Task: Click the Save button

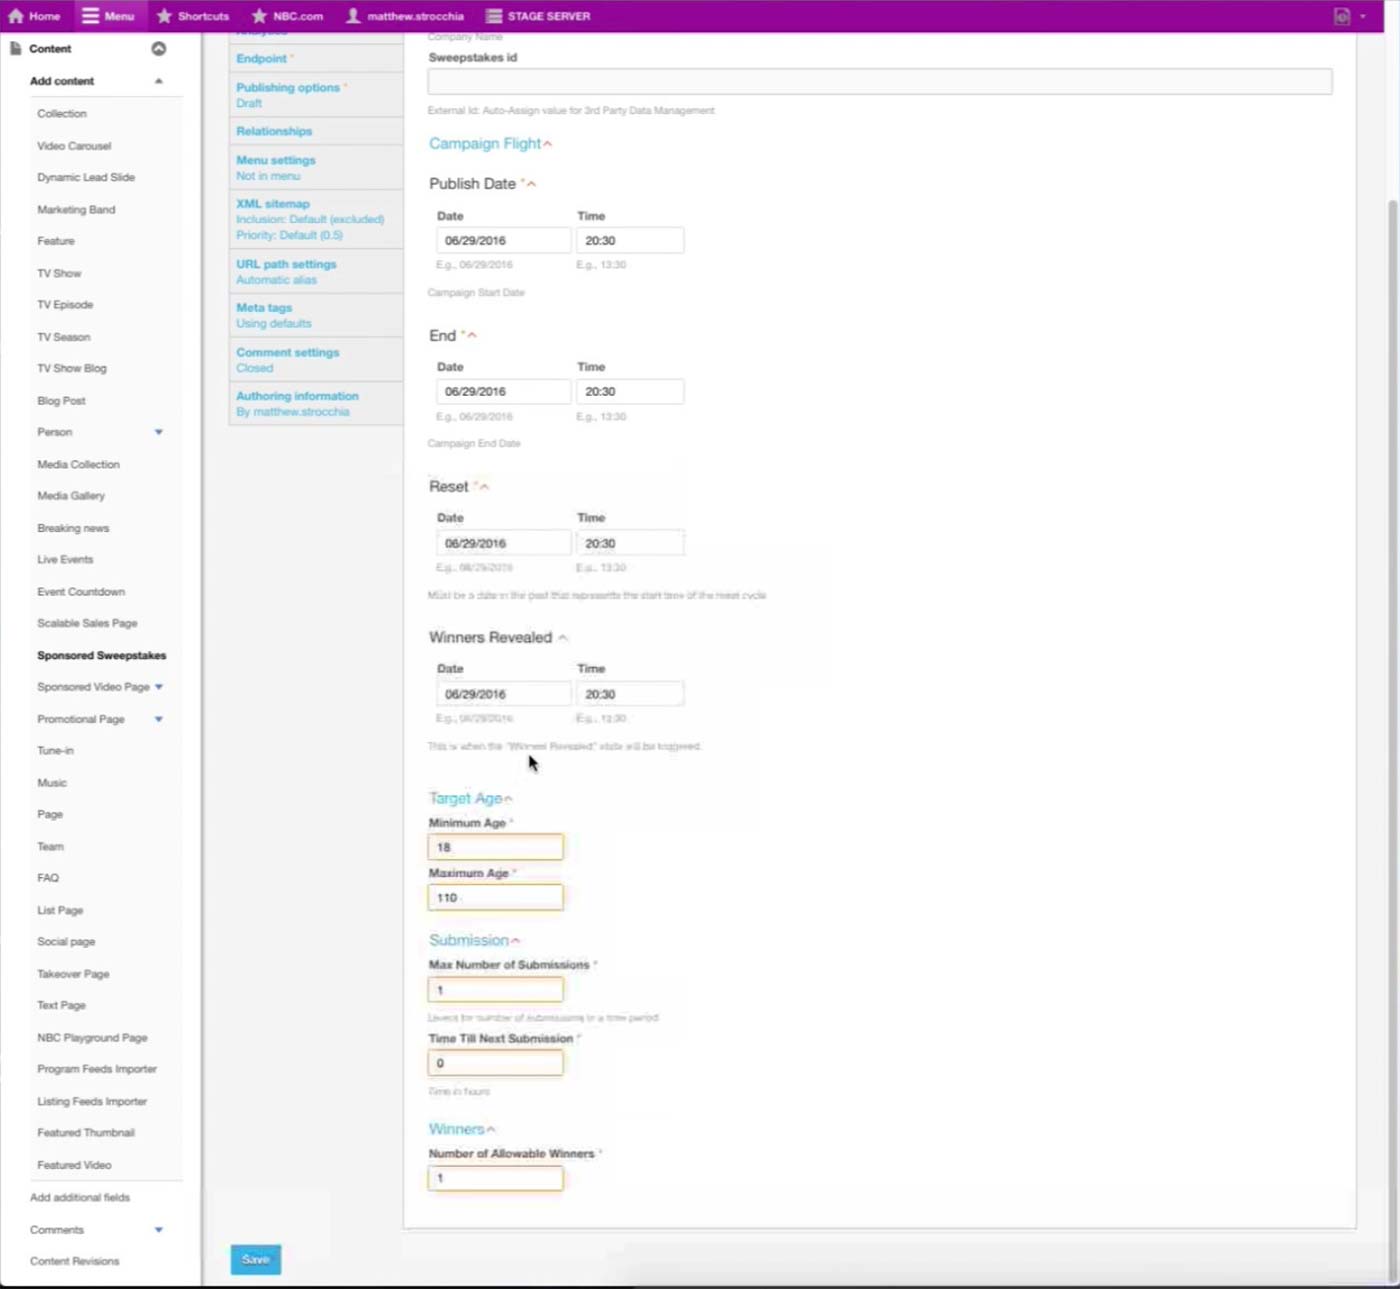Action: tap(256, 1259)
